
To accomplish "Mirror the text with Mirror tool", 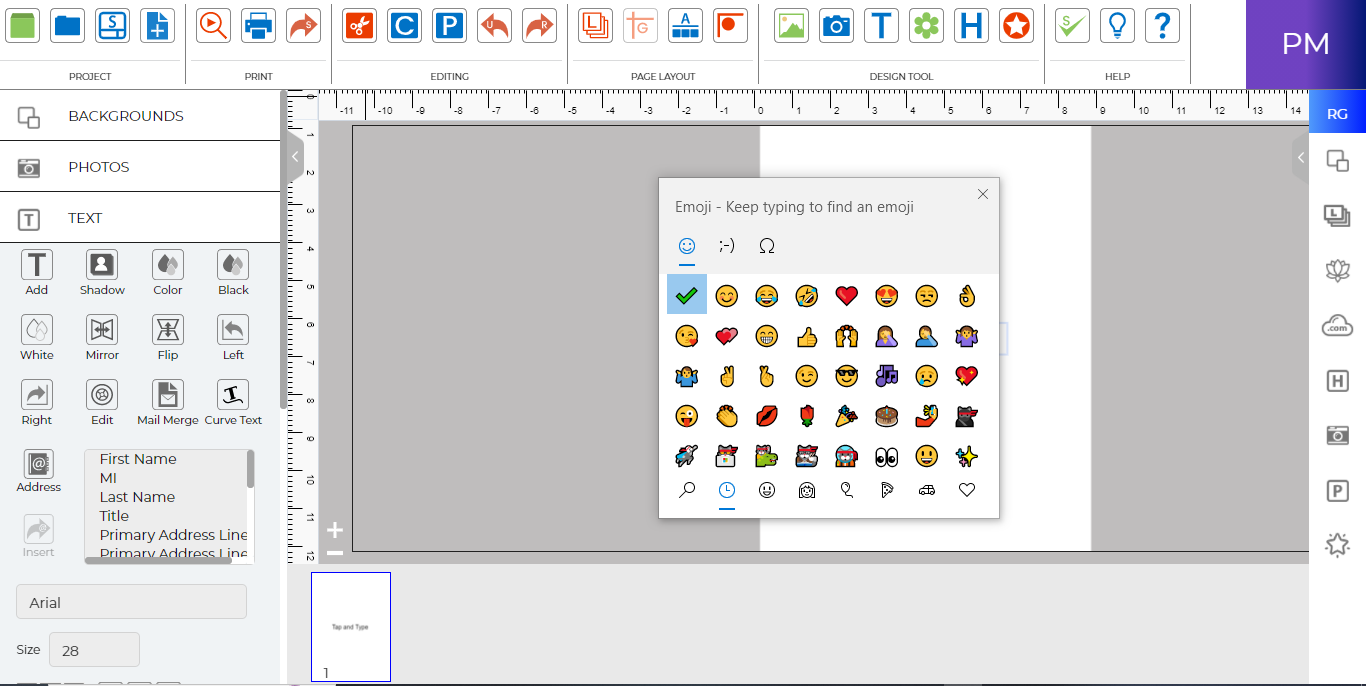I will pos(102,338).
